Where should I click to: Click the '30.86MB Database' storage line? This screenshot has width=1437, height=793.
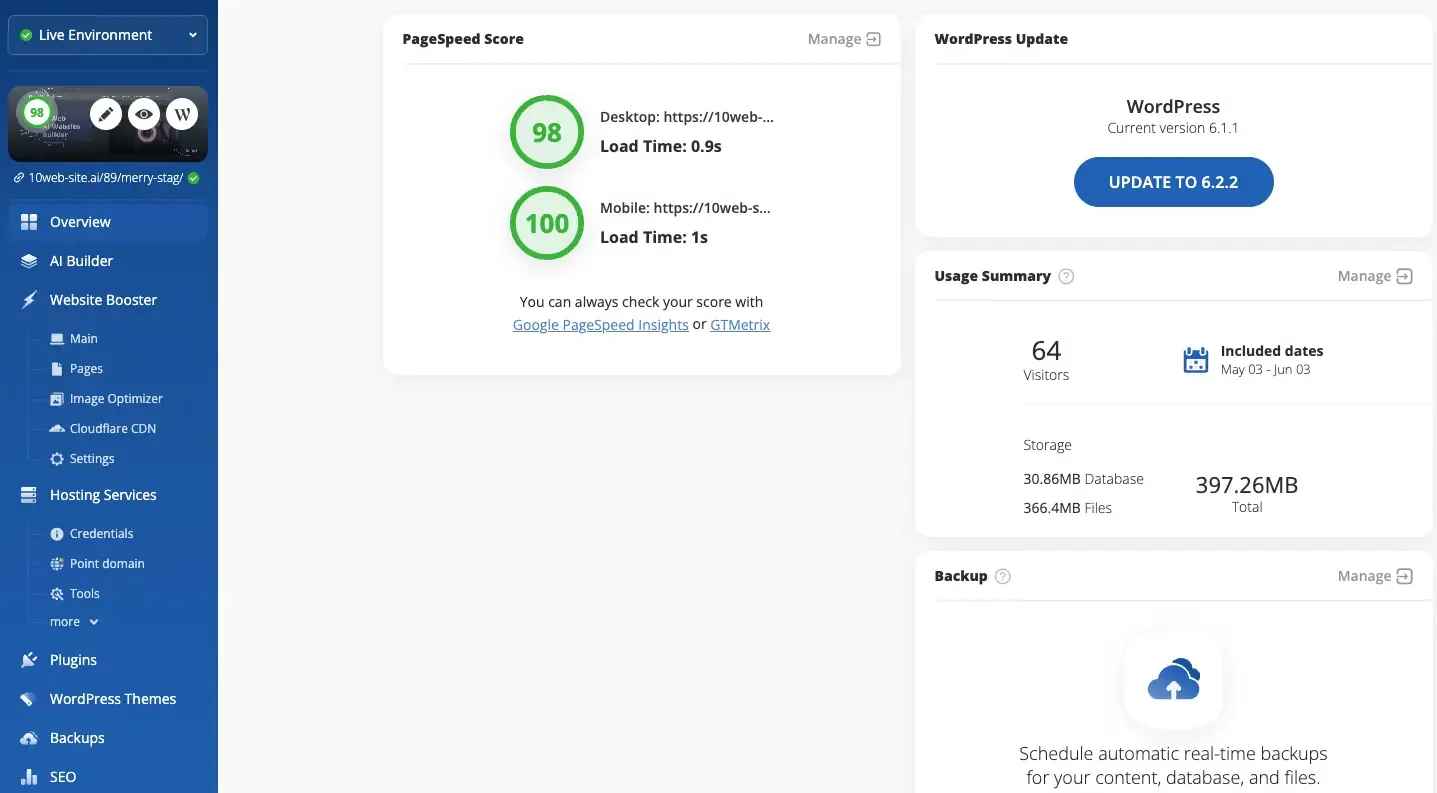pos(1083,479)
